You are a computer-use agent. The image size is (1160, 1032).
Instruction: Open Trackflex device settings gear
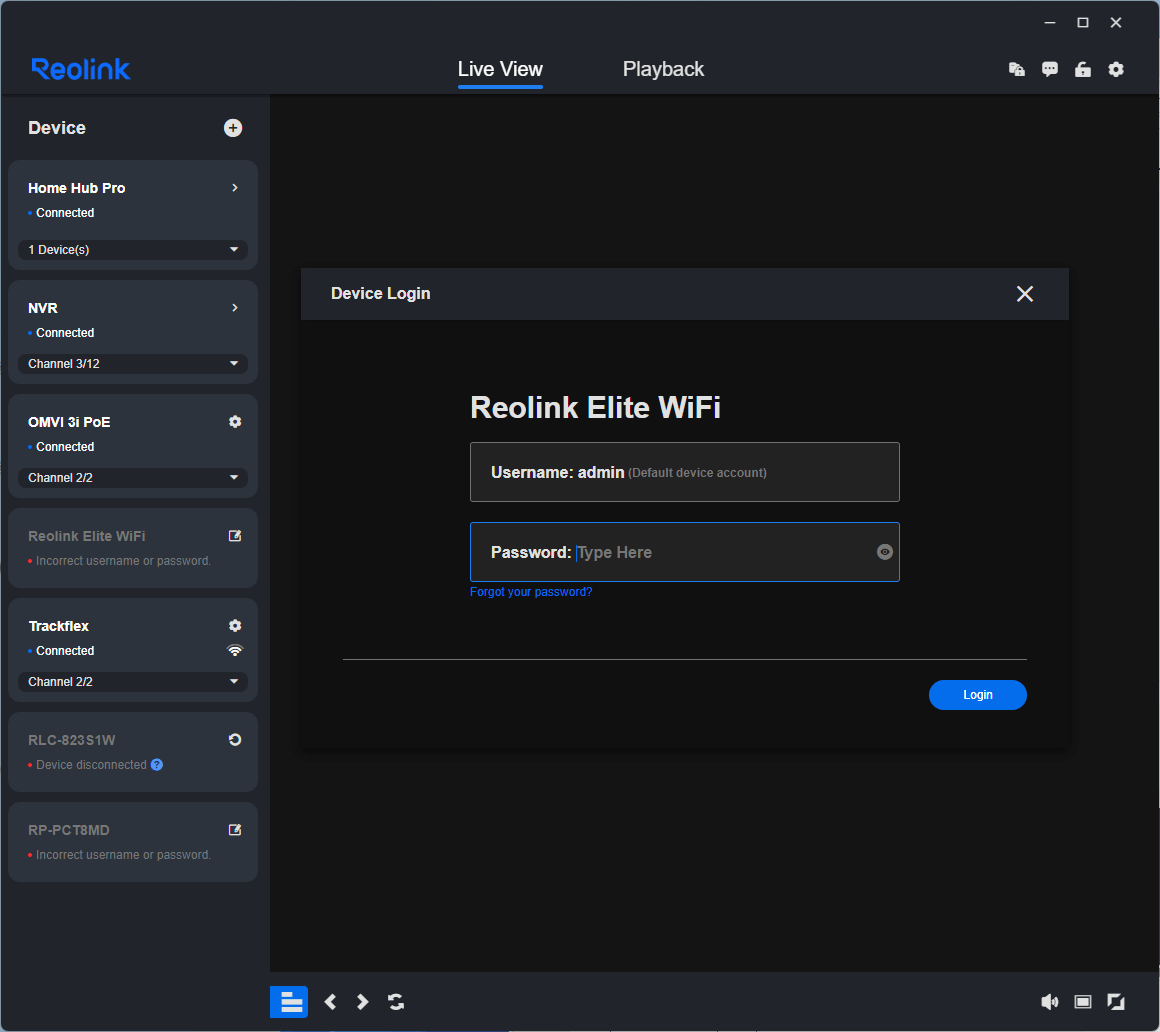click(235, 626)
